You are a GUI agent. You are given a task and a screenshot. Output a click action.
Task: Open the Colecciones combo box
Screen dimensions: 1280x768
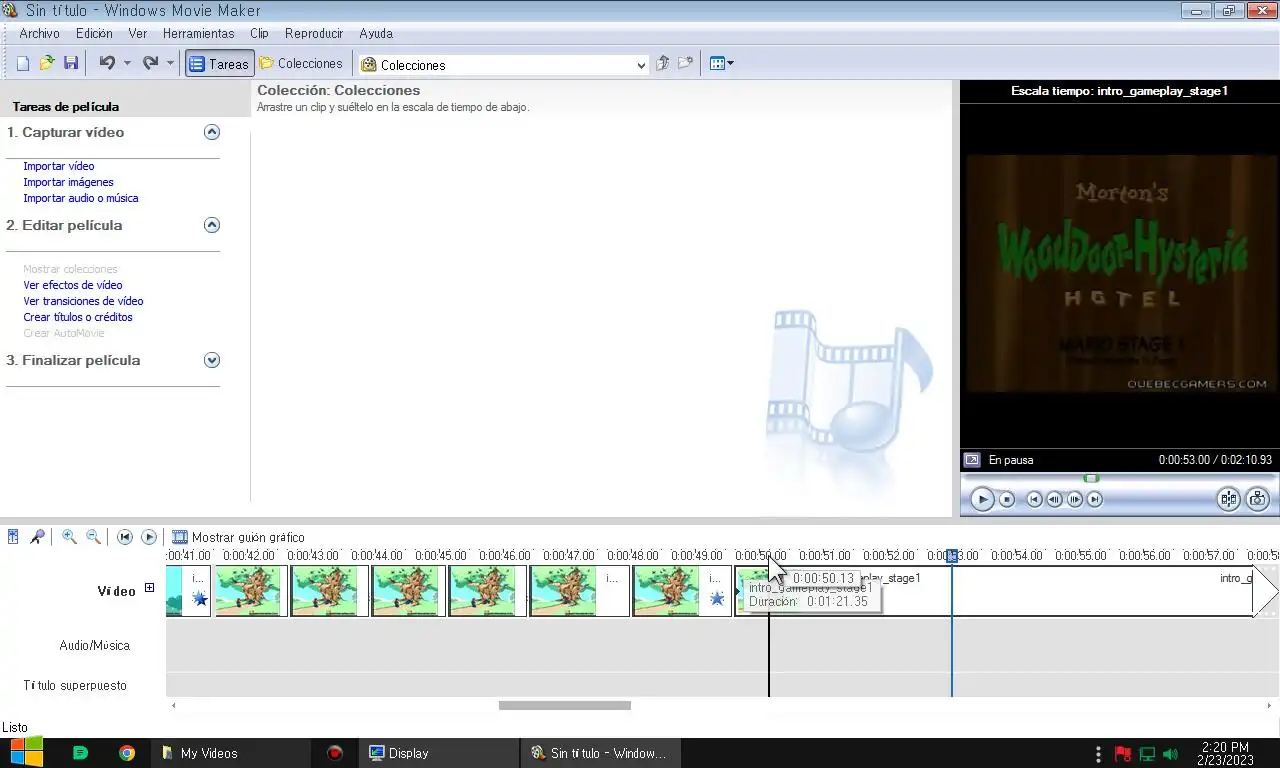click(x=504, y=64)
